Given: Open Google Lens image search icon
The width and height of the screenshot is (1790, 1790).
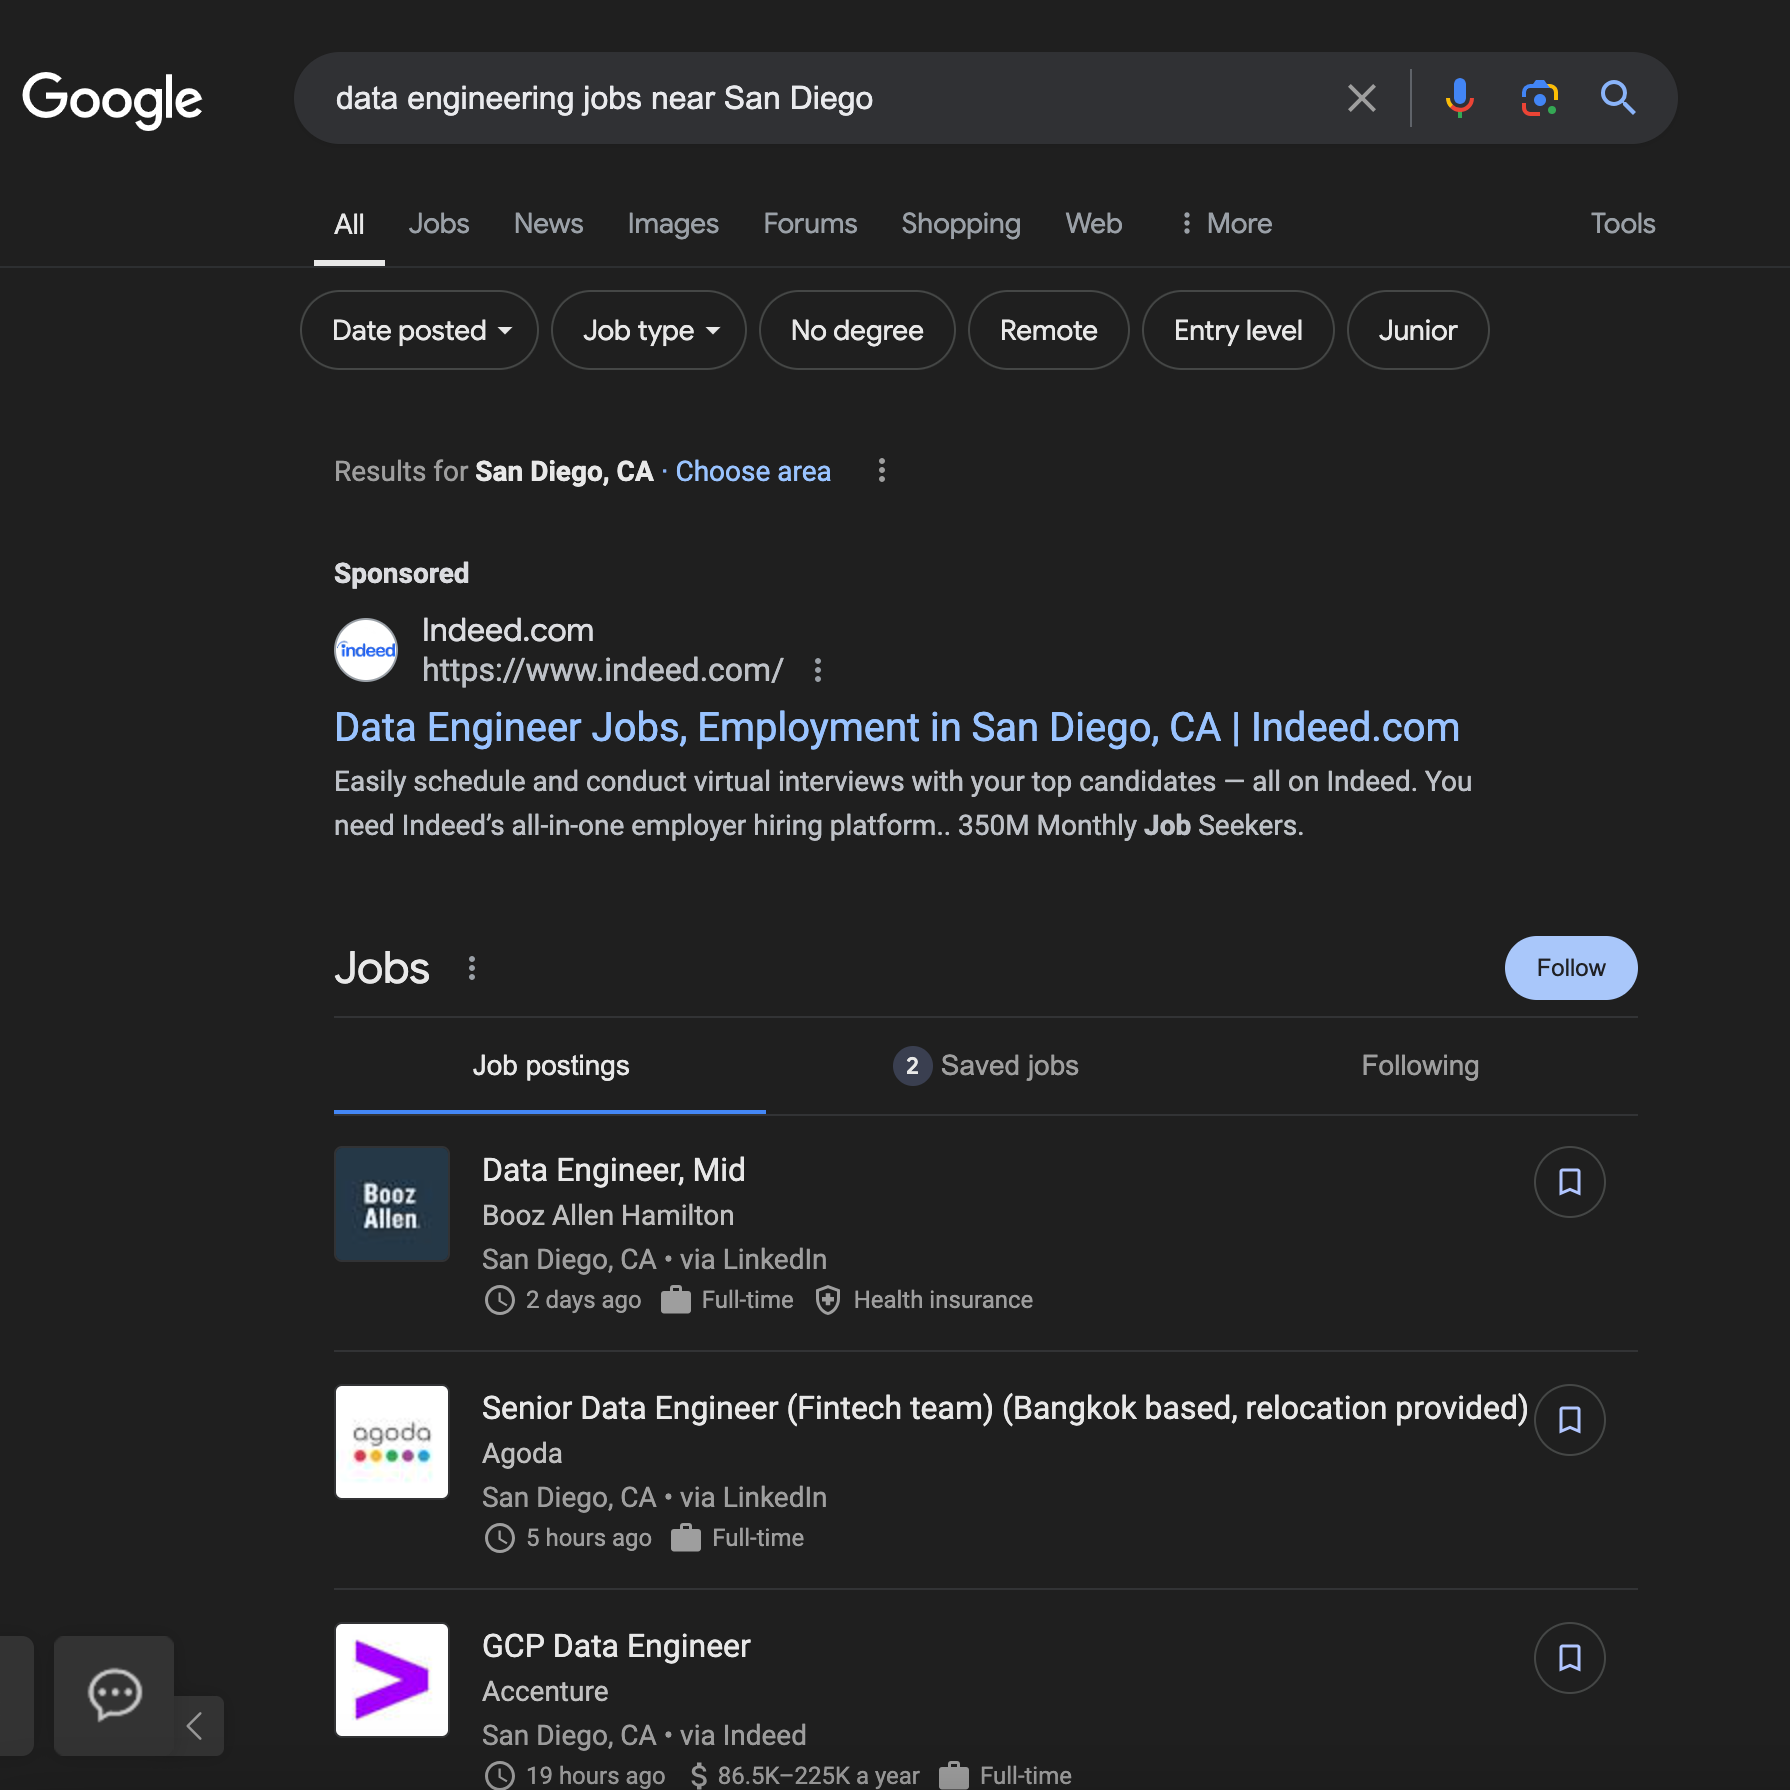Looking at the screenshot, I should click(1539, 98).
